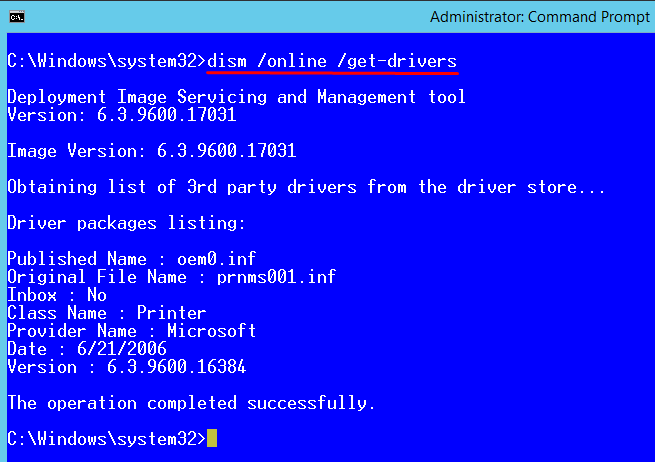The image size is (655, 462).
Task: Click the Driver packages listing: text
Action: click(127, 223)
